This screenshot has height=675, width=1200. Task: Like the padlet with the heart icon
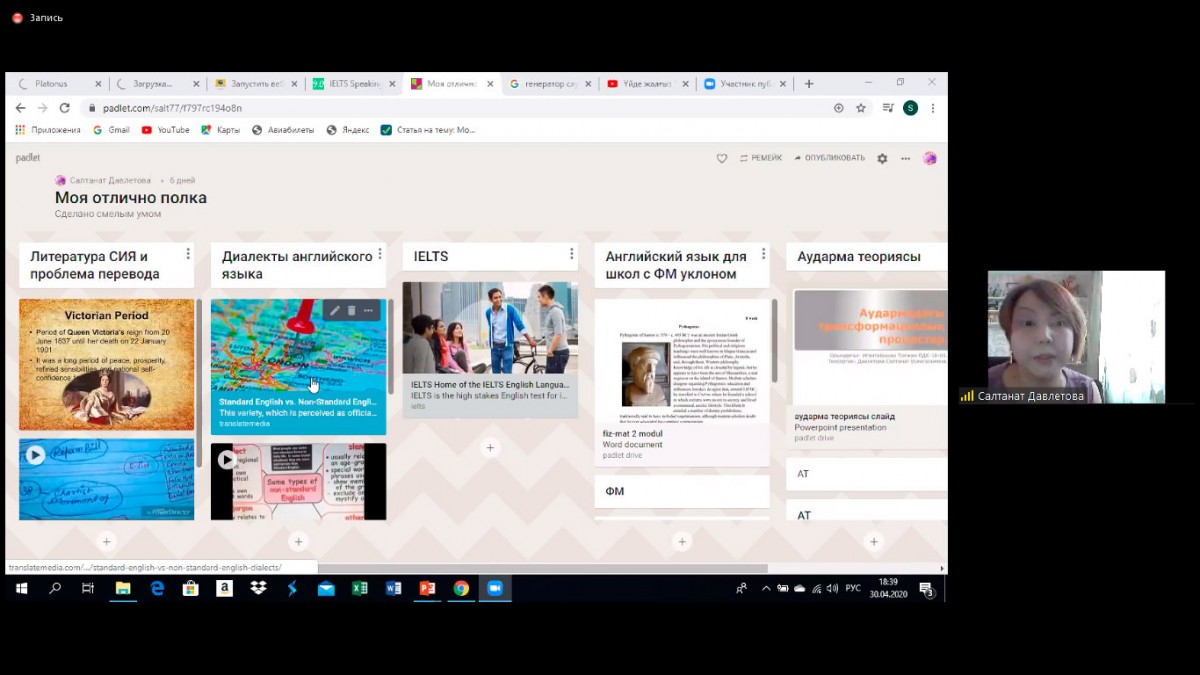722,158
